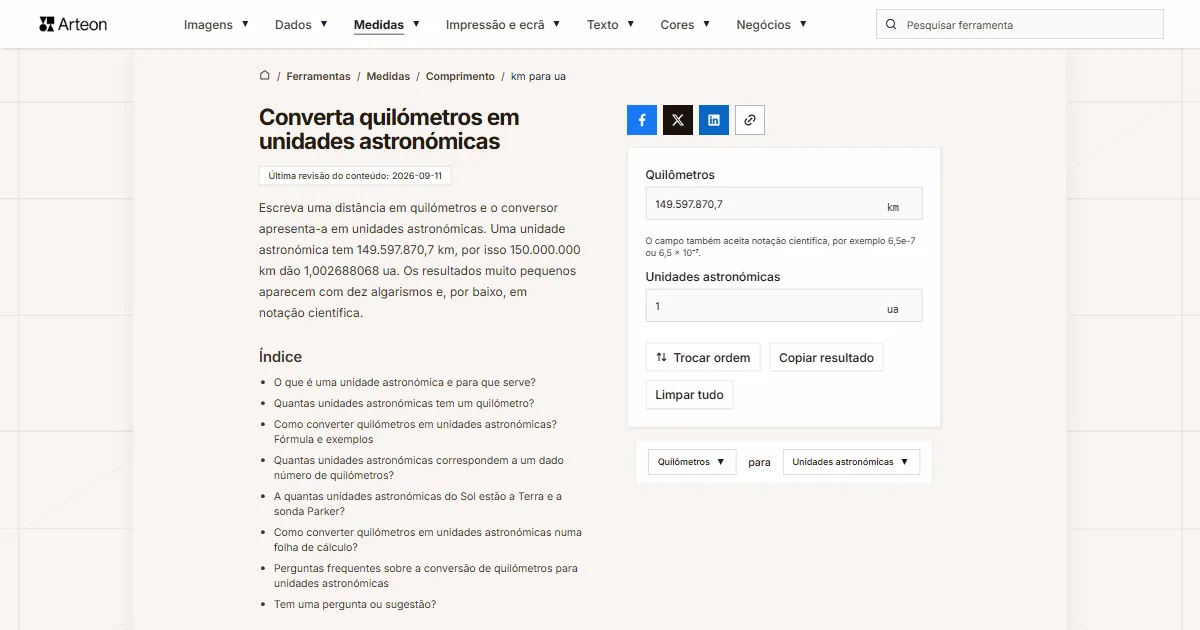Open the Medidas menu

point(387,25)
